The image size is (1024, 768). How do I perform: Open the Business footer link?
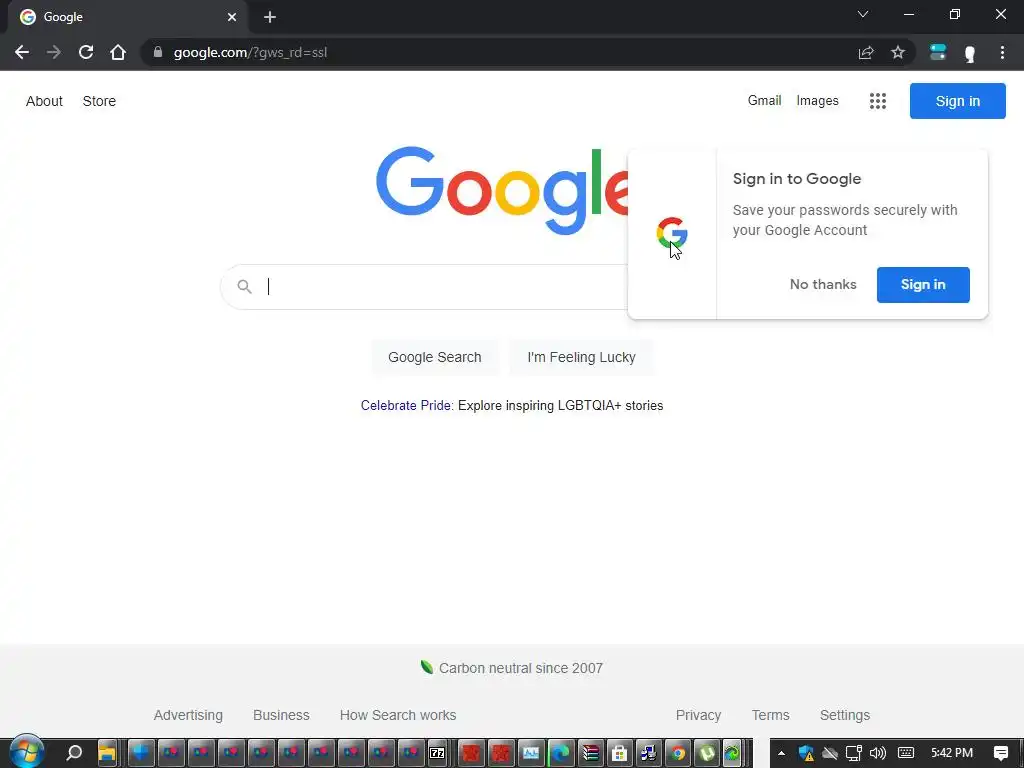click(281, 715)
